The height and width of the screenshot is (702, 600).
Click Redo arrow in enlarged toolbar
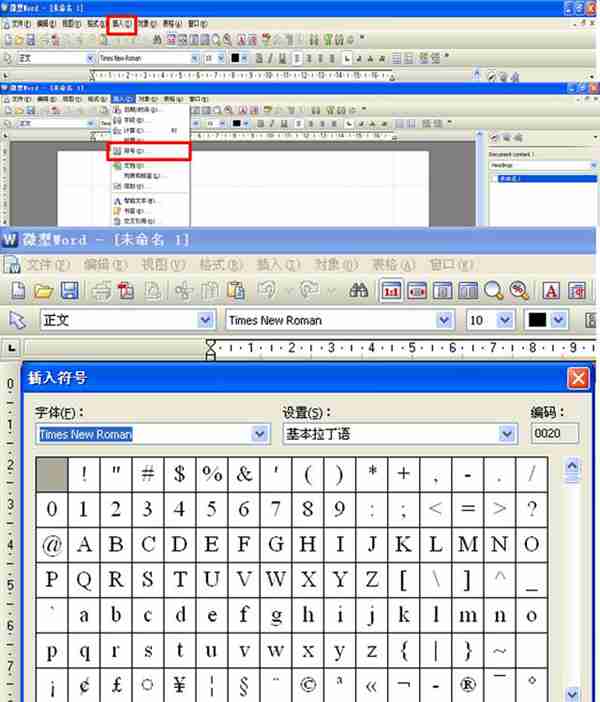point(309,291)
